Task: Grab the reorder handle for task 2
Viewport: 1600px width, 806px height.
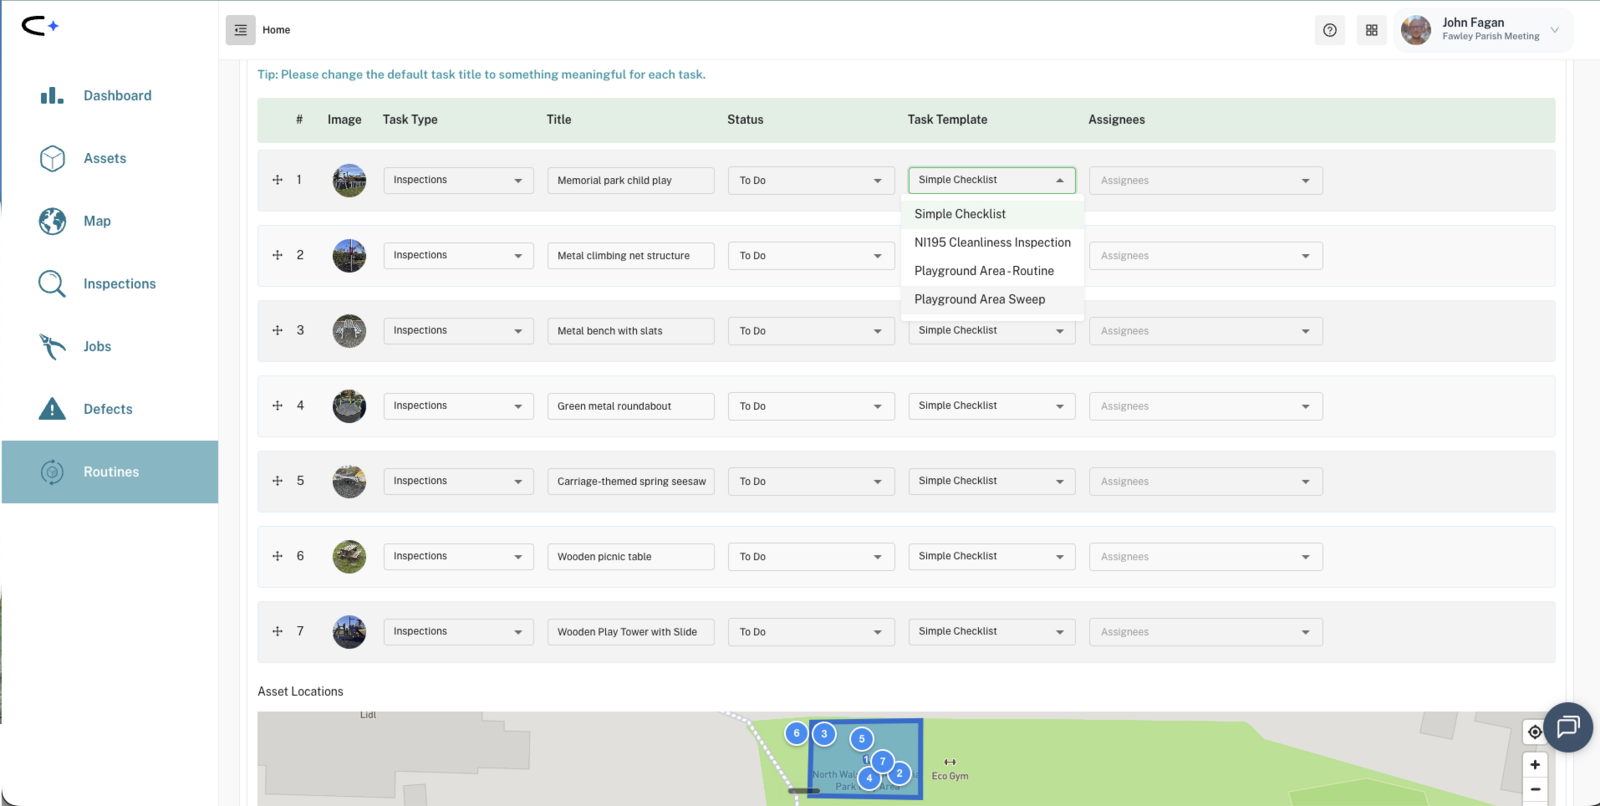Action: tap(277, 255)
